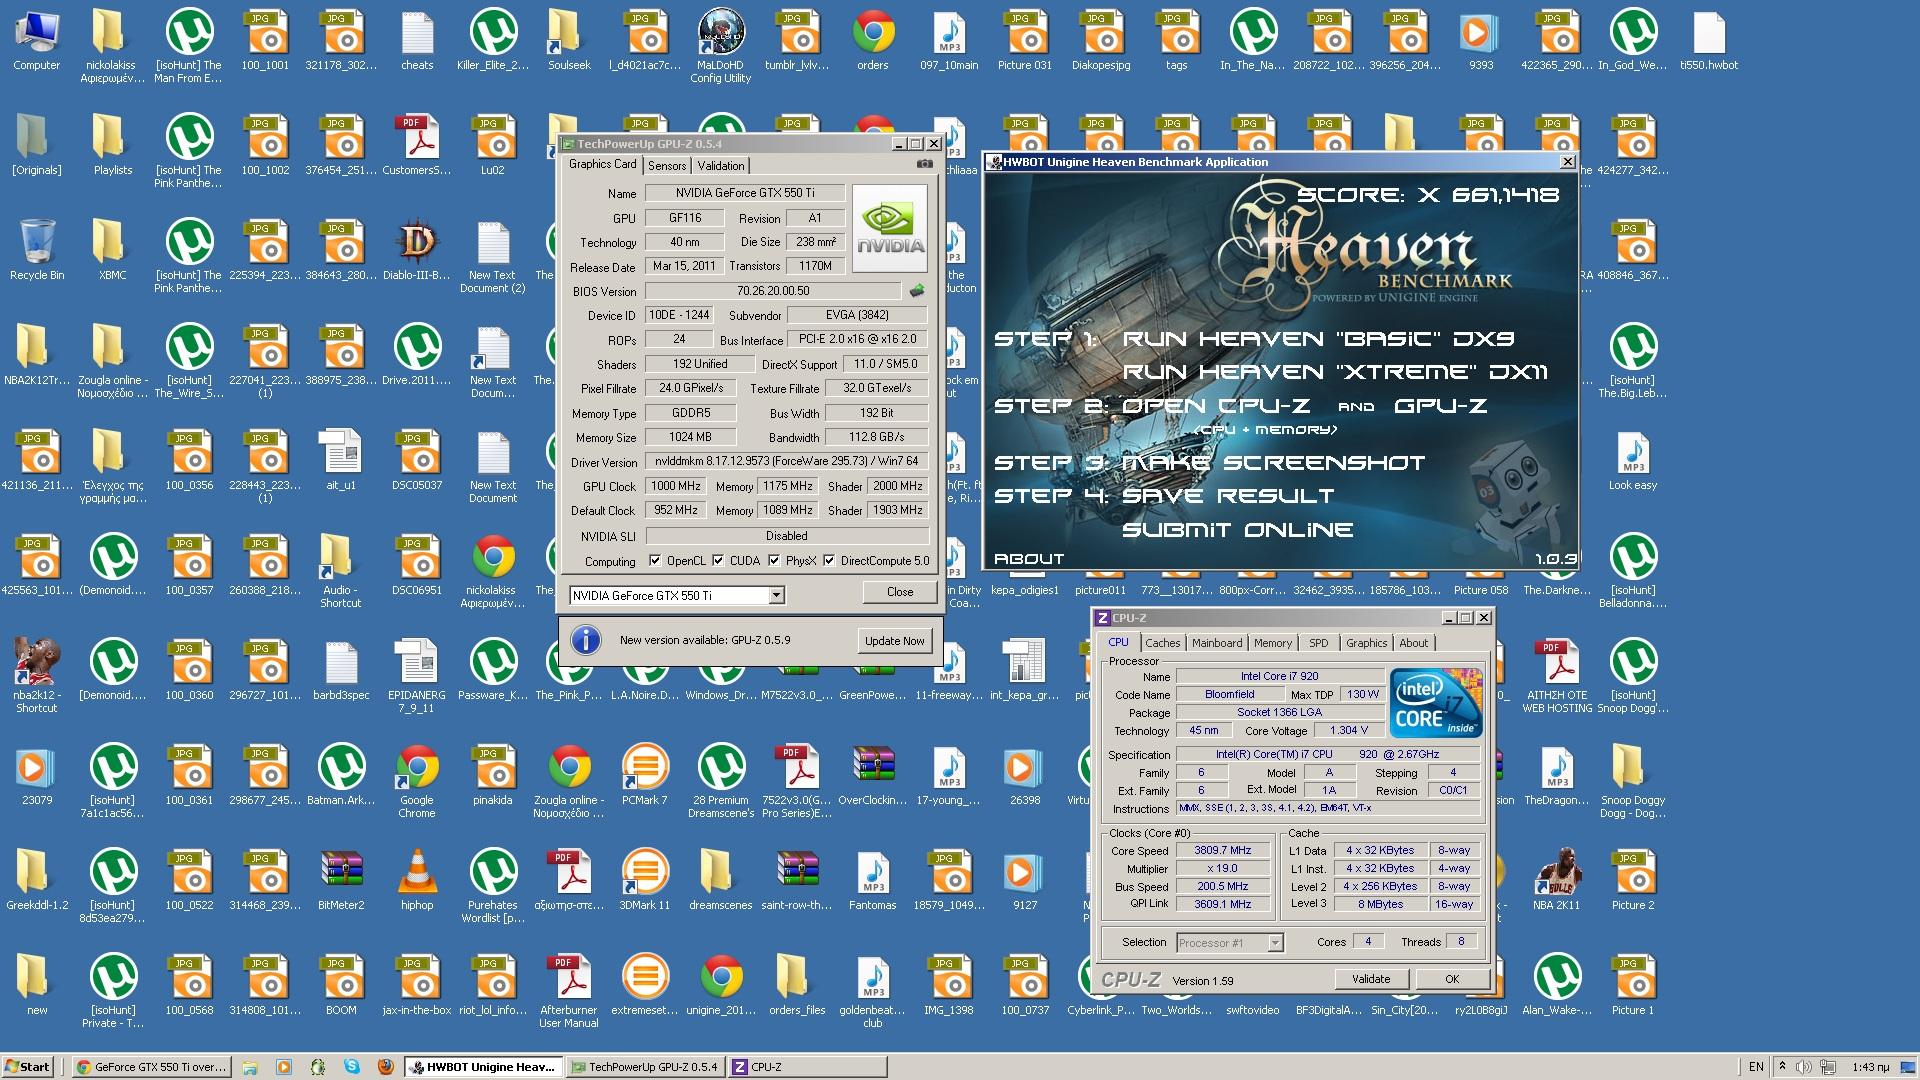
Task: Click the Driver Version field in GPU-Z
Action: pos(786,462)
